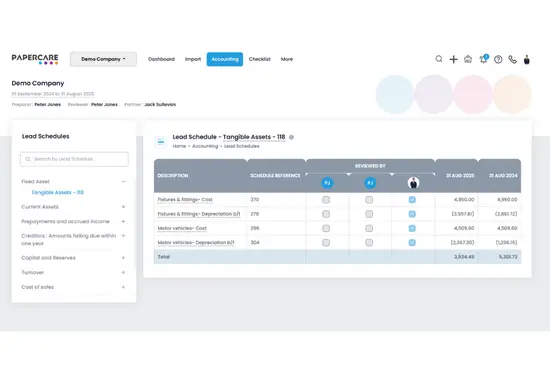This screenshot has width=550, height=380.
Task: Open the More menu
Action: point(287,59)
